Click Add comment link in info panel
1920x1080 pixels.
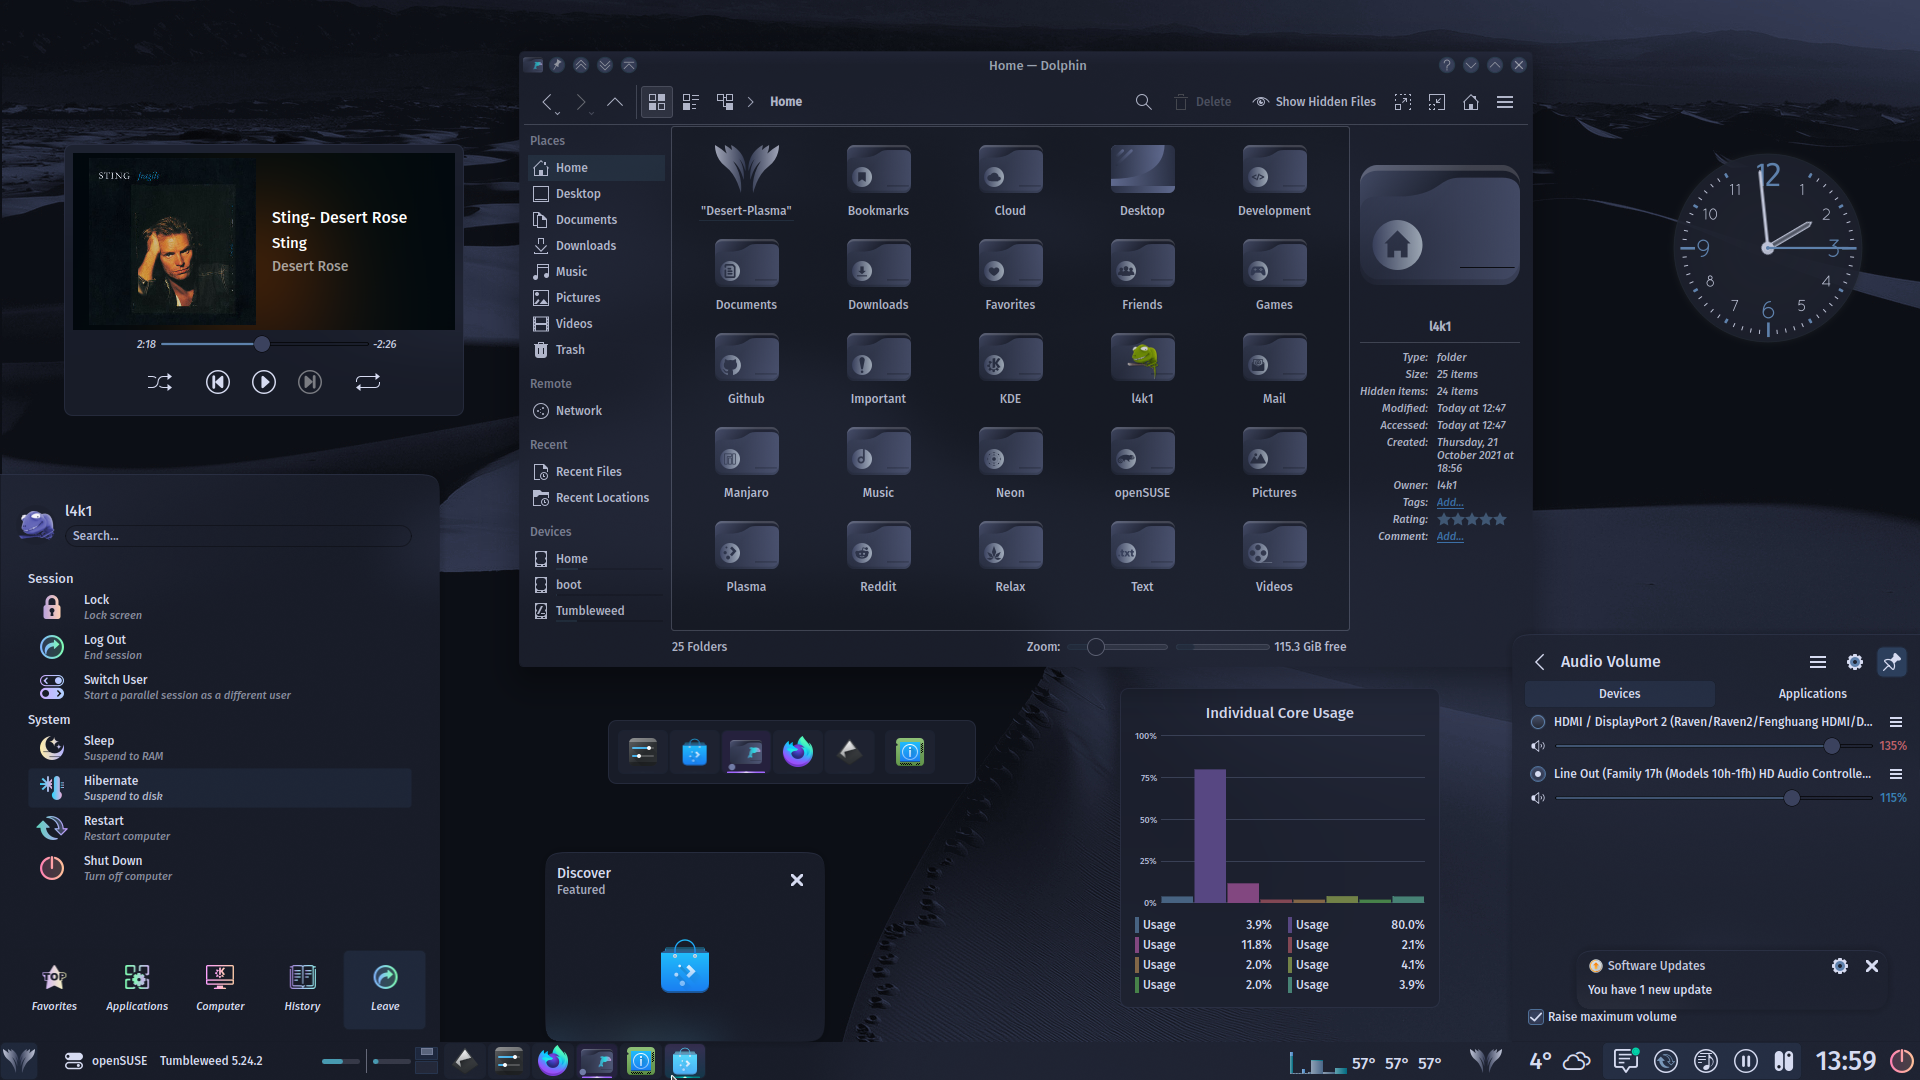click(x=1449, y=537)
